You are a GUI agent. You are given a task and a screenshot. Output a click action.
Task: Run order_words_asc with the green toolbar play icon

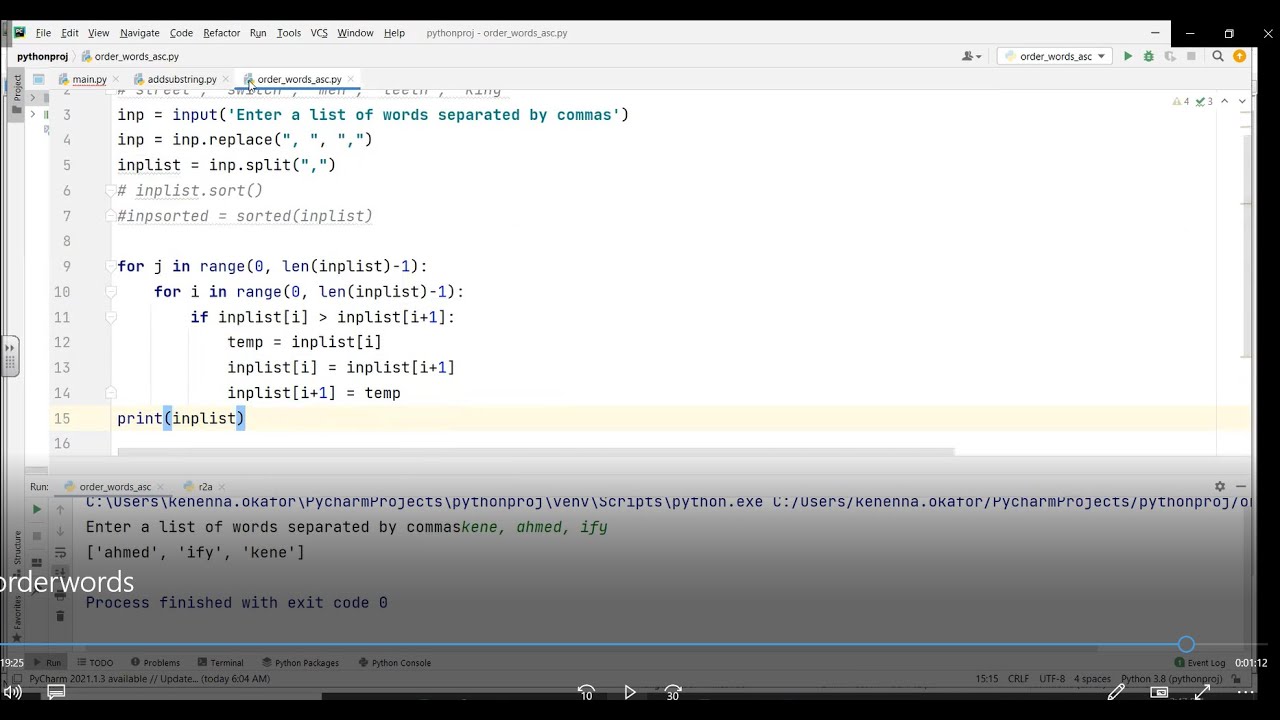tap(1128, 57)
